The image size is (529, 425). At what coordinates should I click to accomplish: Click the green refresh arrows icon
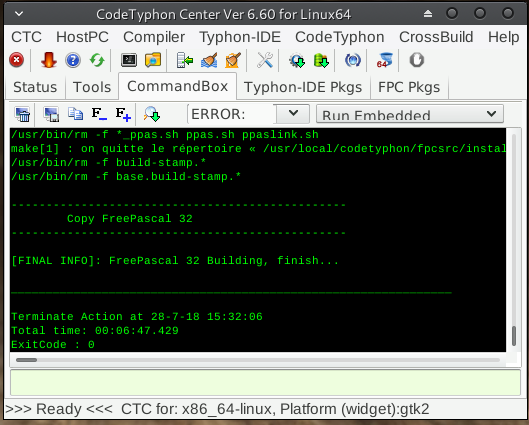(97, 60)
